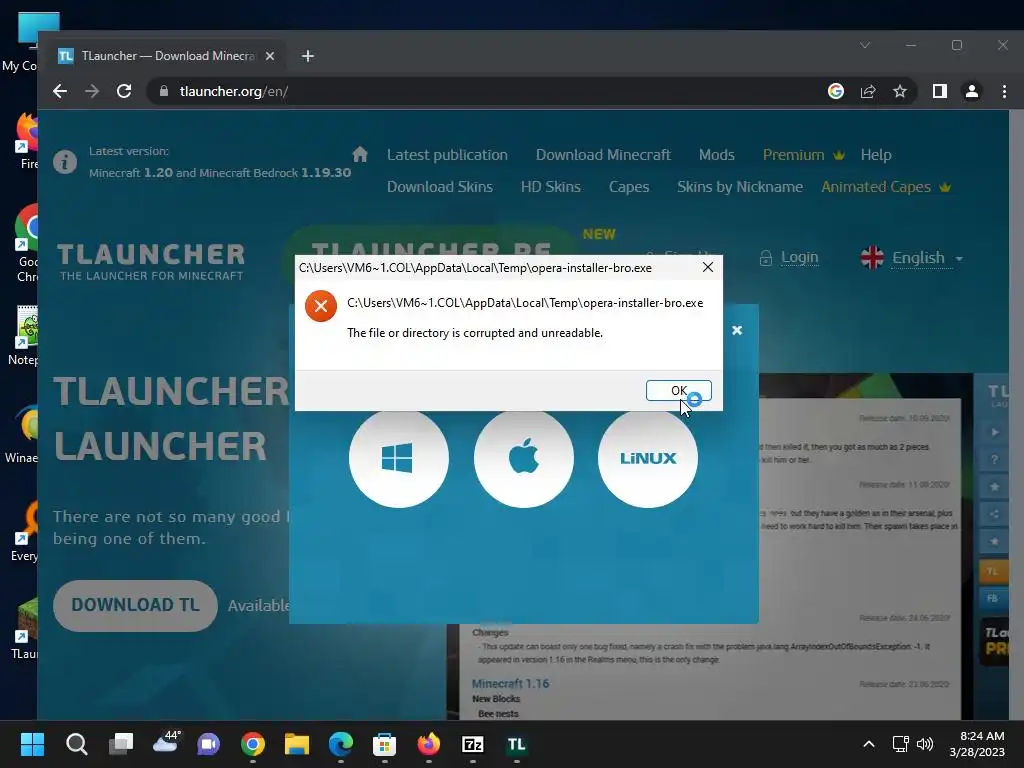Viewport: 1024px width, 768px height.
Task: Open Firefox from taskbar
Action: coord(428,744)
